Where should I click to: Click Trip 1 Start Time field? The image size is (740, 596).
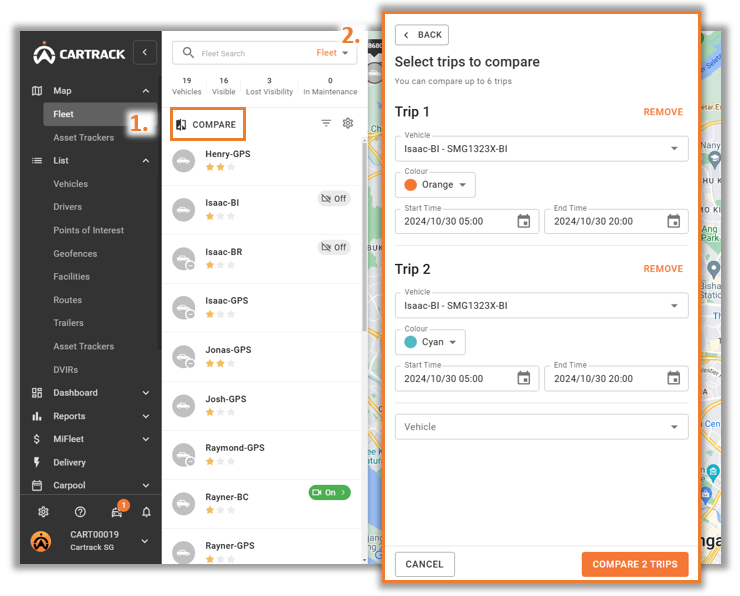pos(467,221)
